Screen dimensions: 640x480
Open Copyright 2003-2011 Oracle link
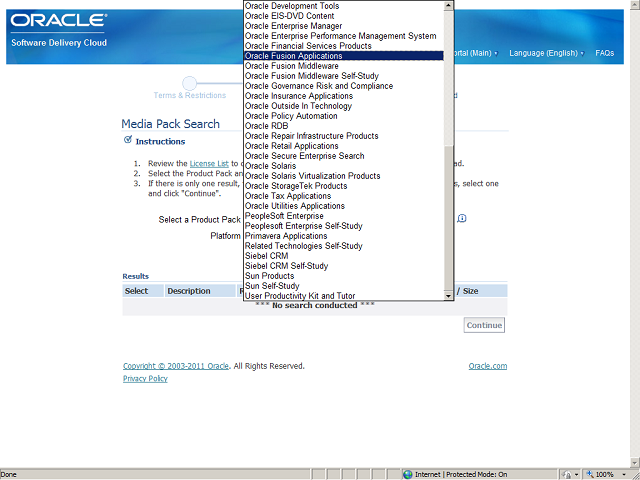[x=176, y=366]
